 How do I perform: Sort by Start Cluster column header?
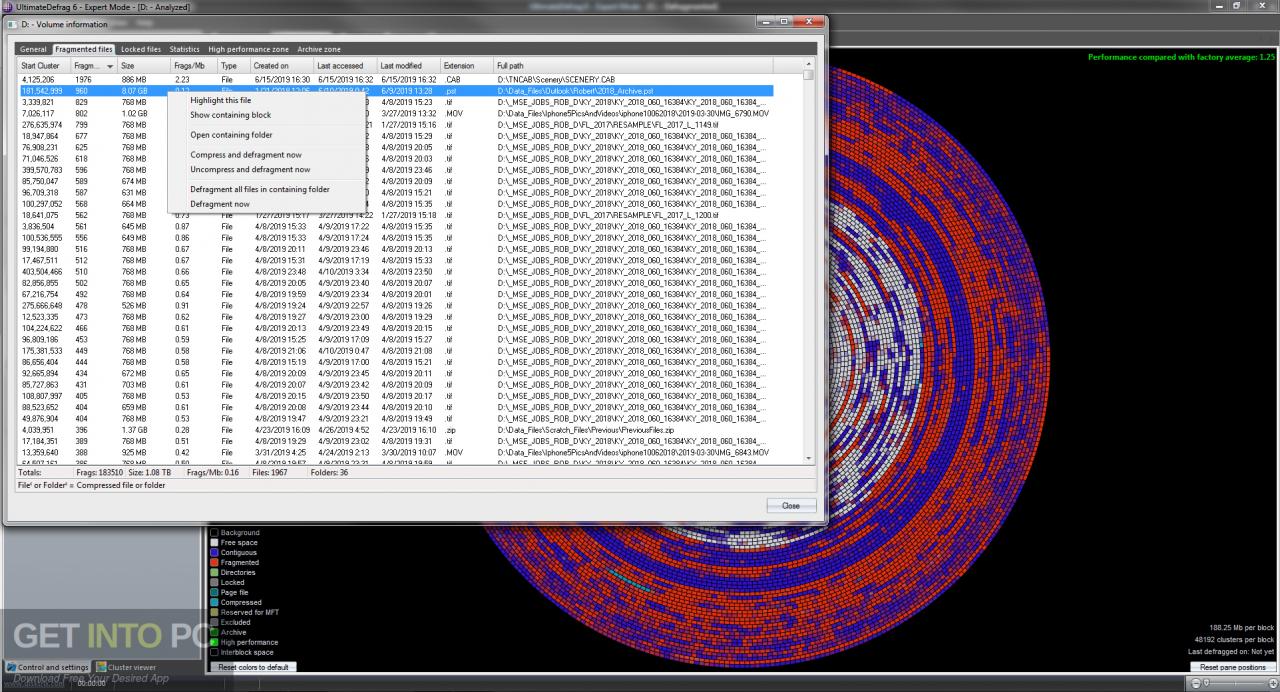44,66
